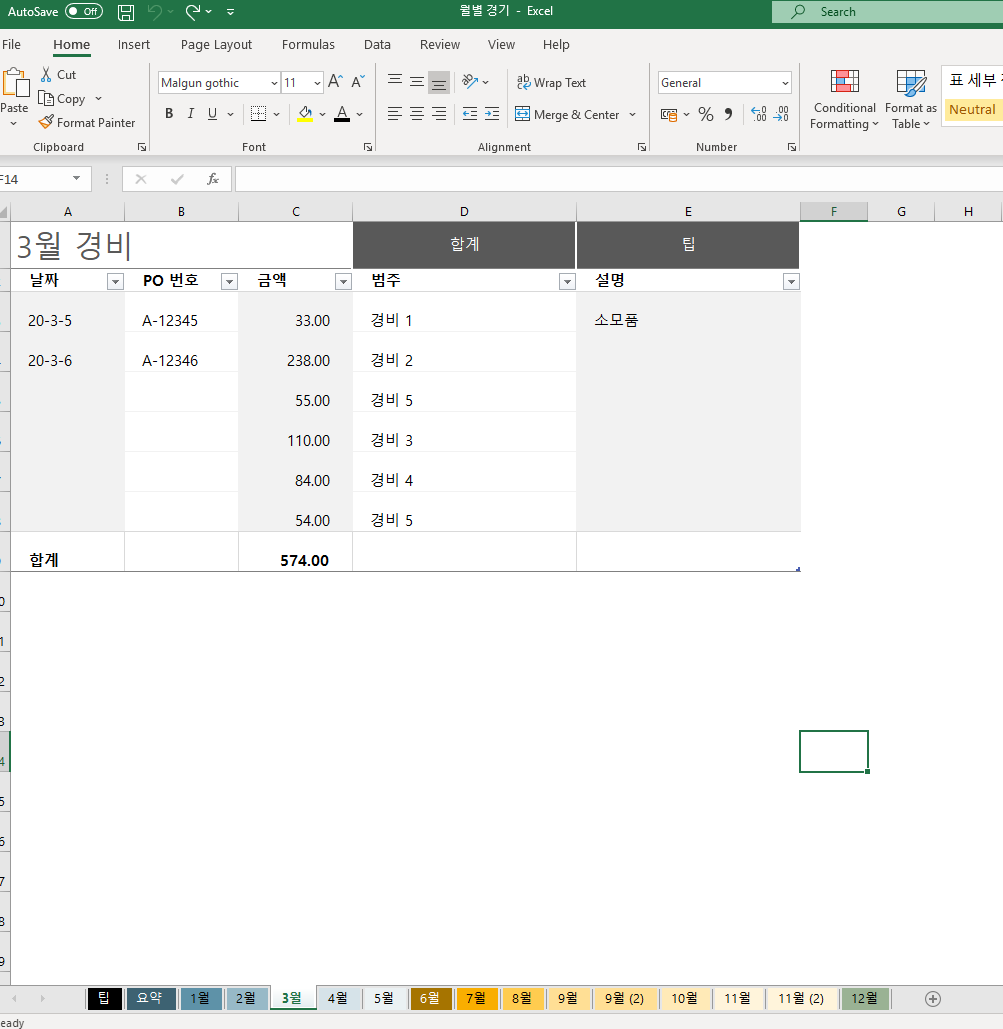Apply the Borders icon
Viewport: 1003px width, 1029px height.
point(259,114)
